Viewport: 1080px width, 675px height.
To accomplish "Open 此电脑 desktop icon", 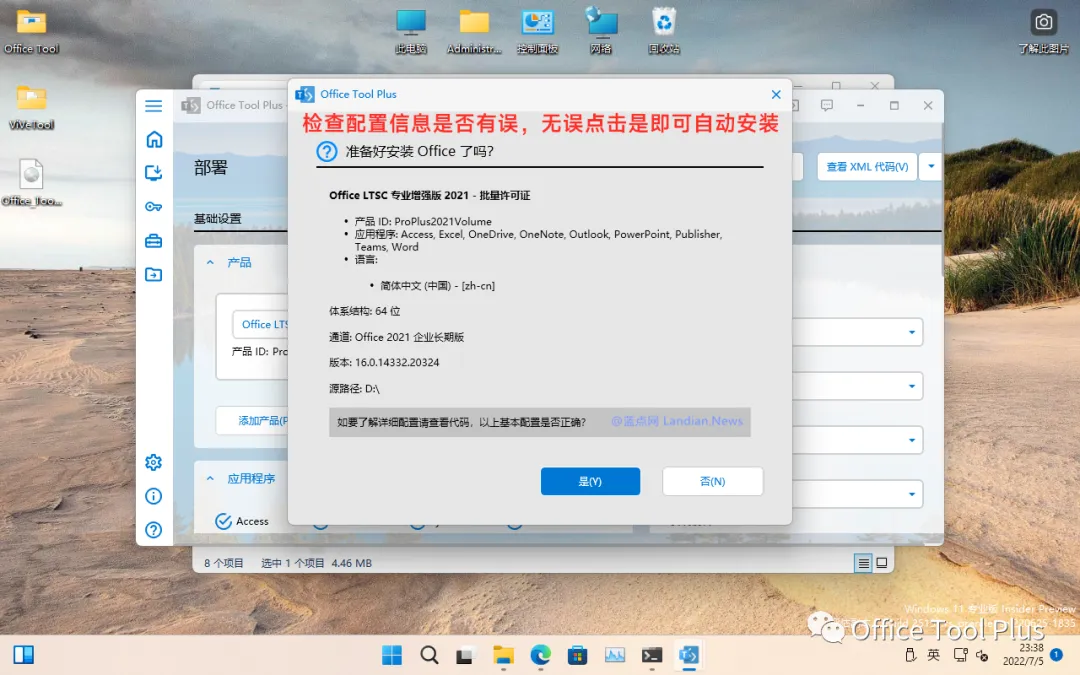I will tap(411, 32).
